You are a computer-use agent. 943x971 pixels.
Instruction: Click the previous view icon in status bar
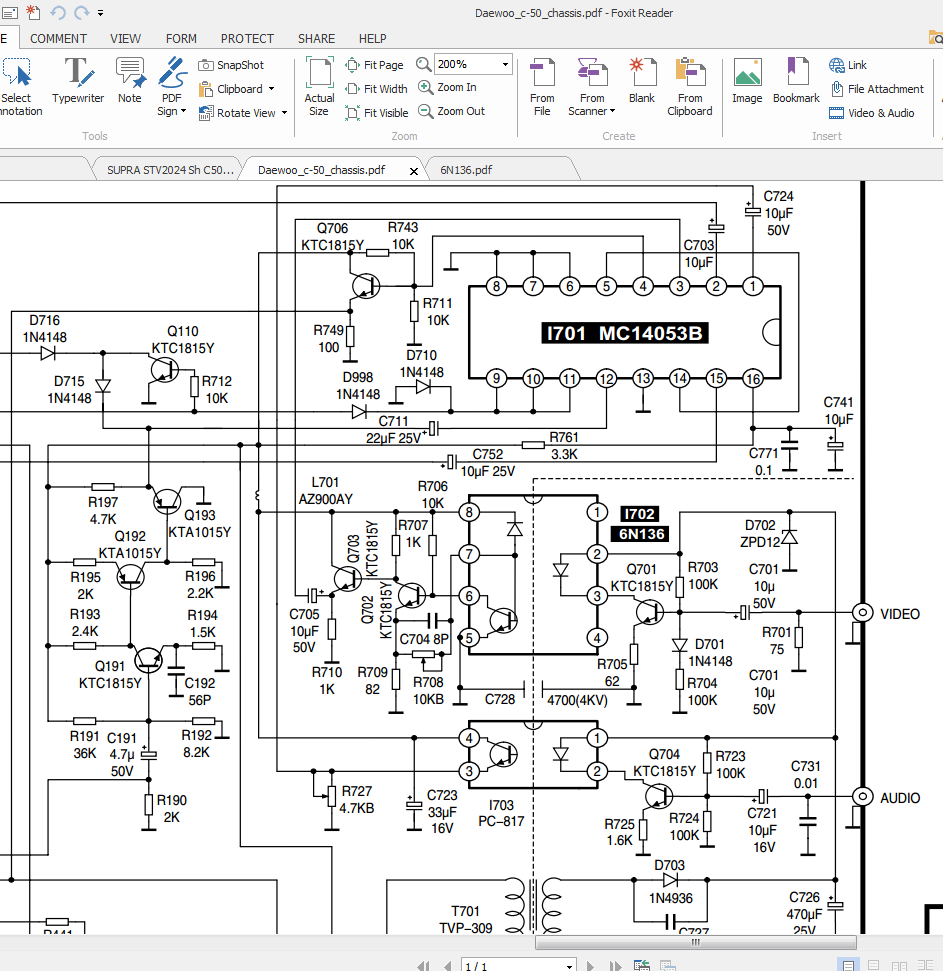click(642, 965)
